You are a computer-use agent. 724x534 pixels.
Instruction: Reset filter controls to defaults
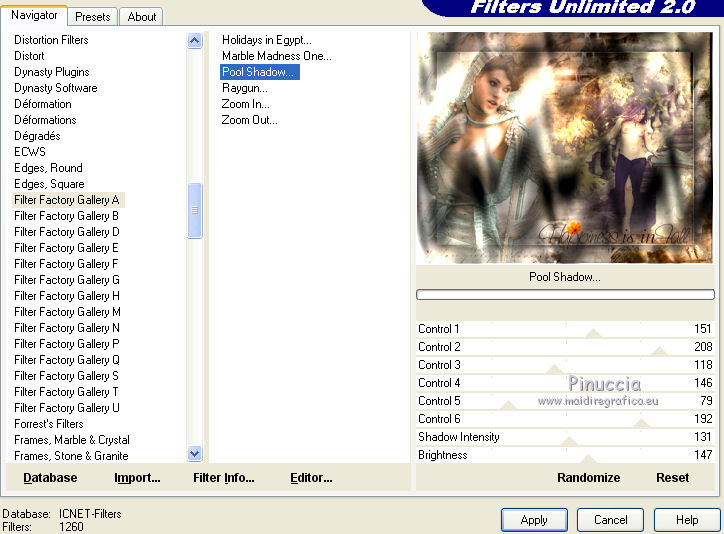(x=672, y=478)
